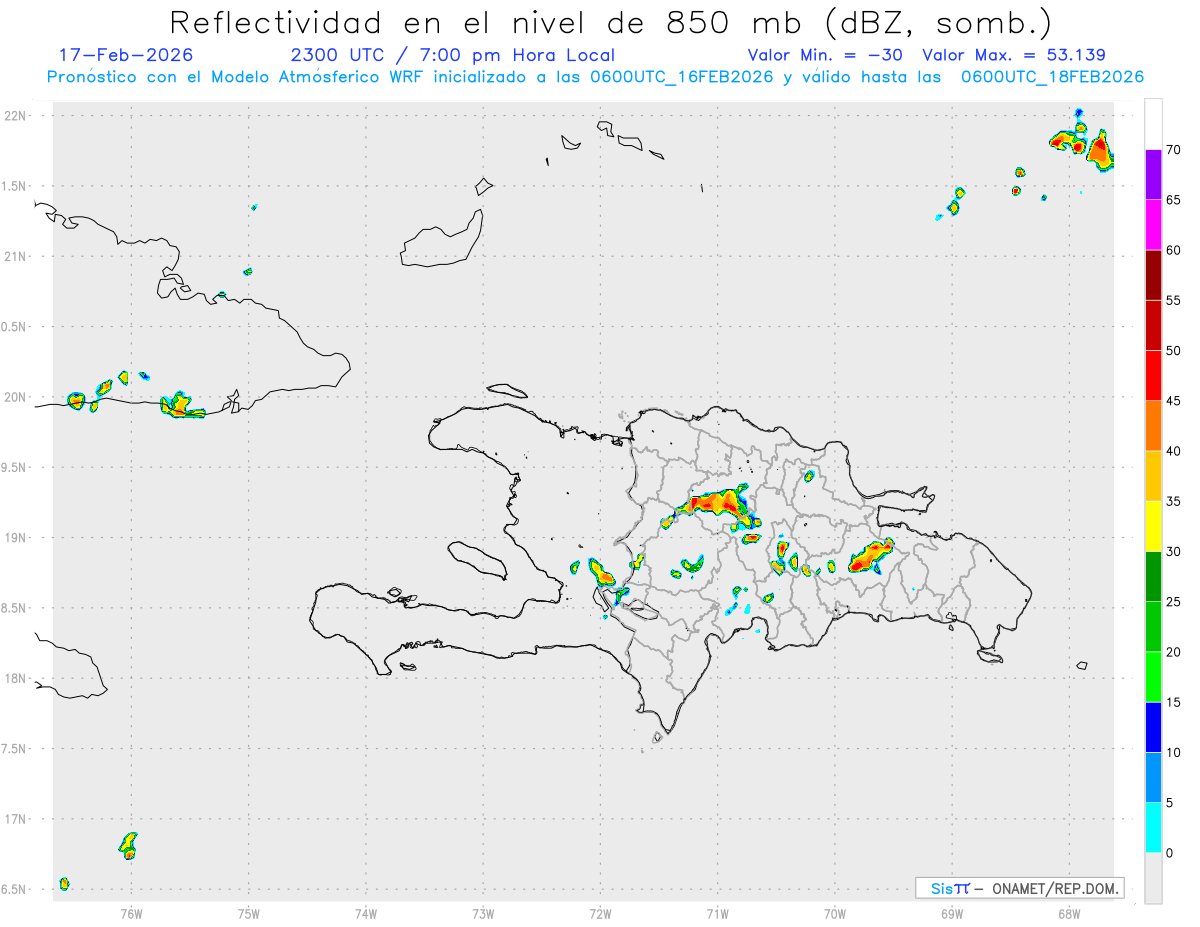Click the dark maroon 55–60 dBZ band
The width and height of the screenshot is (1200, 927).
click(x=1153, y=275)
